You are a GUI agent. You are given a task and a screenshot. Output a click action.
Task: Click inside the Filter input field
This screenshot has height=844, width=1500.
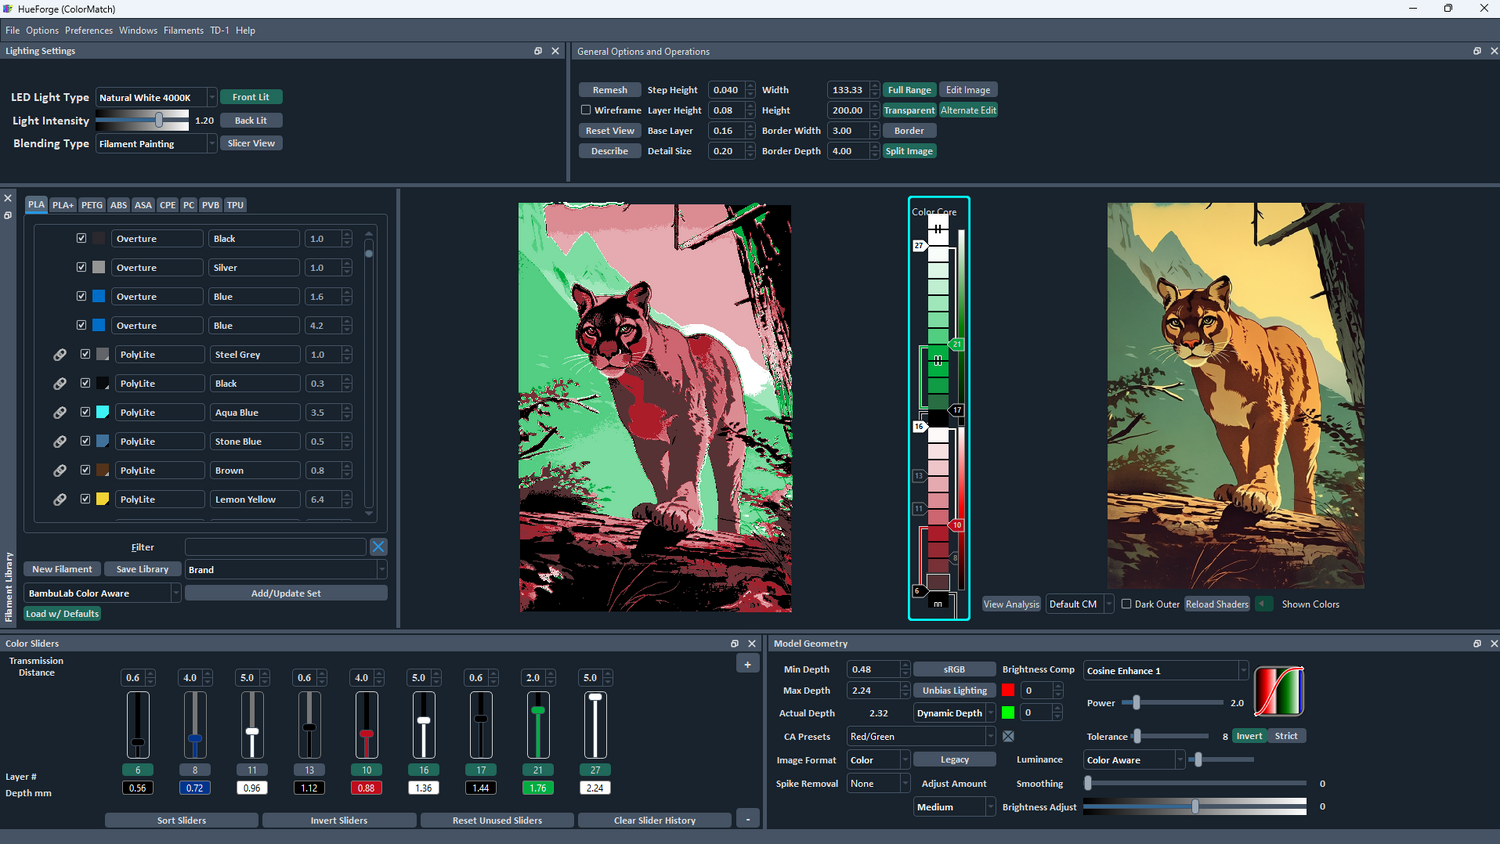click(x=275, y=546)
